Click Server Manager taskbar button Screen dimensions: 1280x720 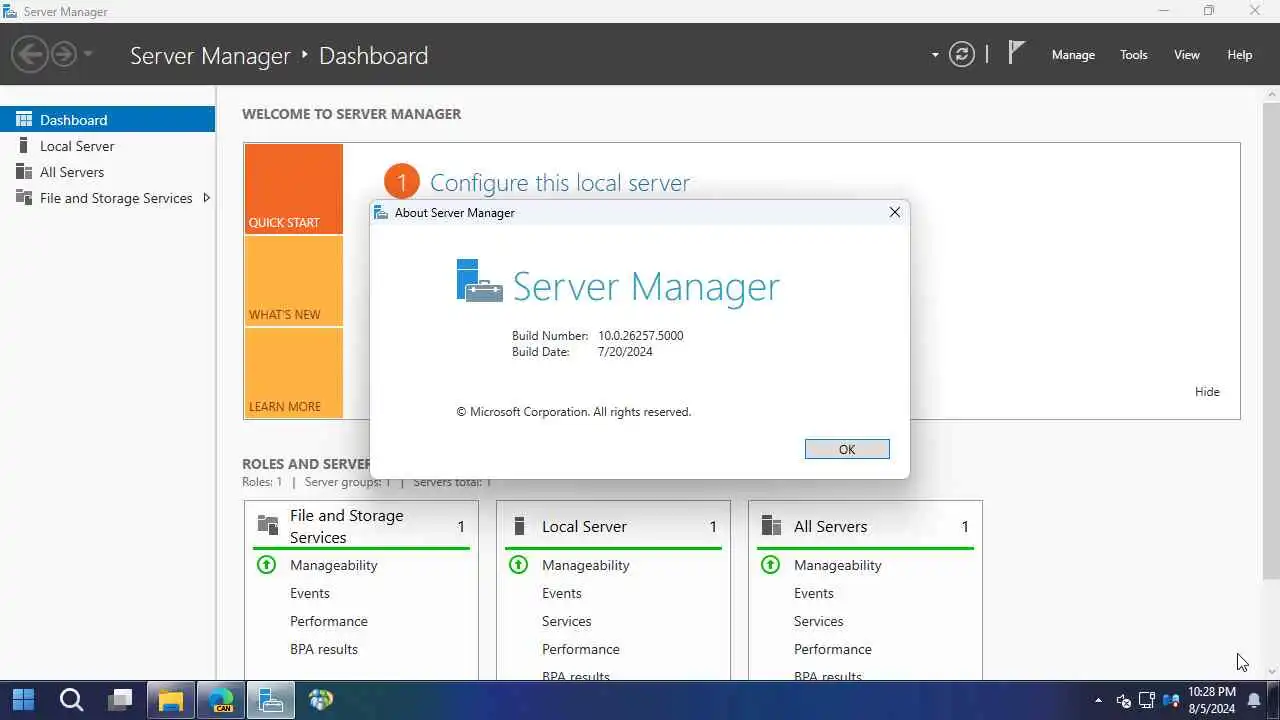pyautogui.click(x=271, y=700)
